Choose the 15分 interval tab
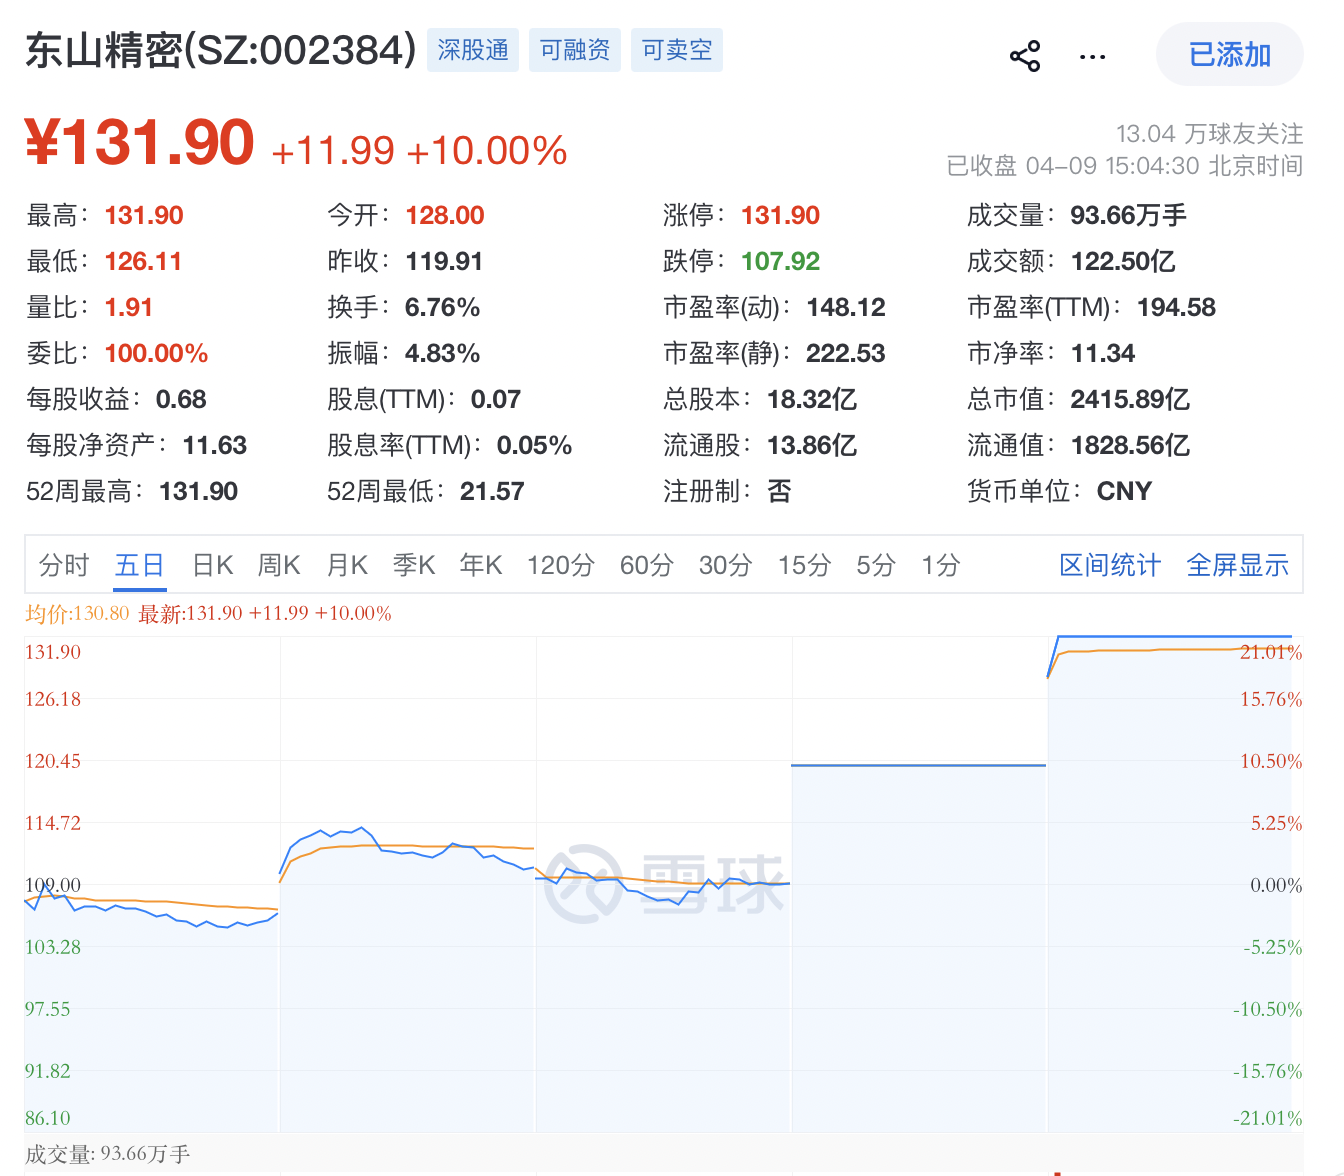Screen dimensions: 1344x1176 [805, 565]
